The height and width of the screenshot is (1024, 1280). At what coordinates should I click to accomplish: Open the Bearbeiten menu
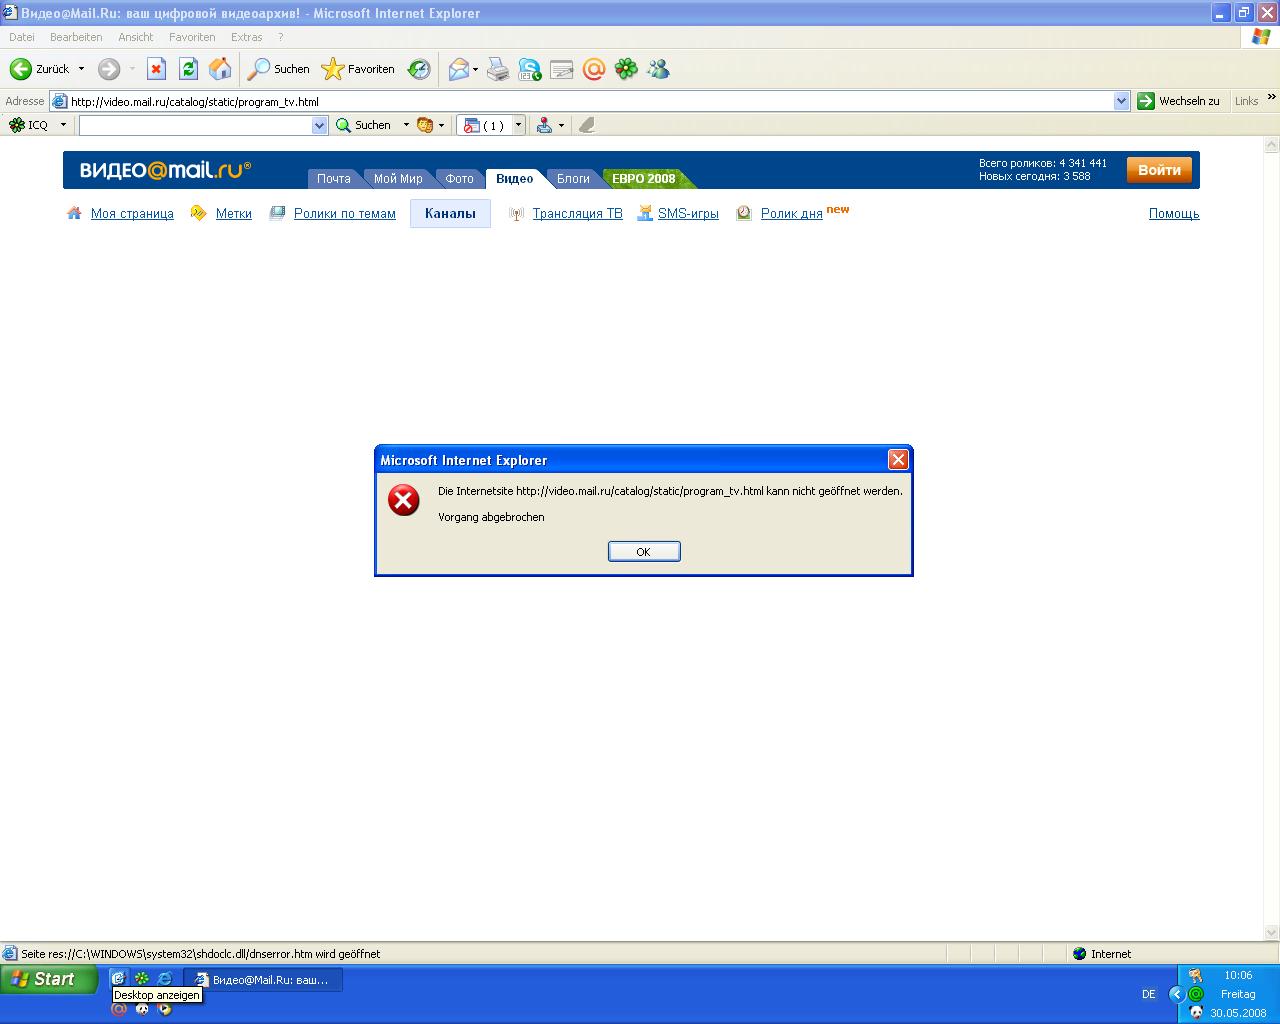pyautogui.click(x=76, y=37)
